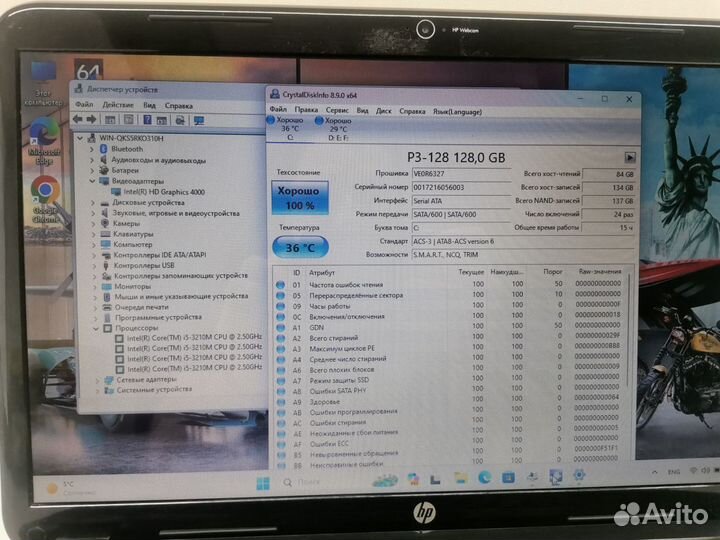Click the SMART attribute list scrollbar

pos(629,331)
